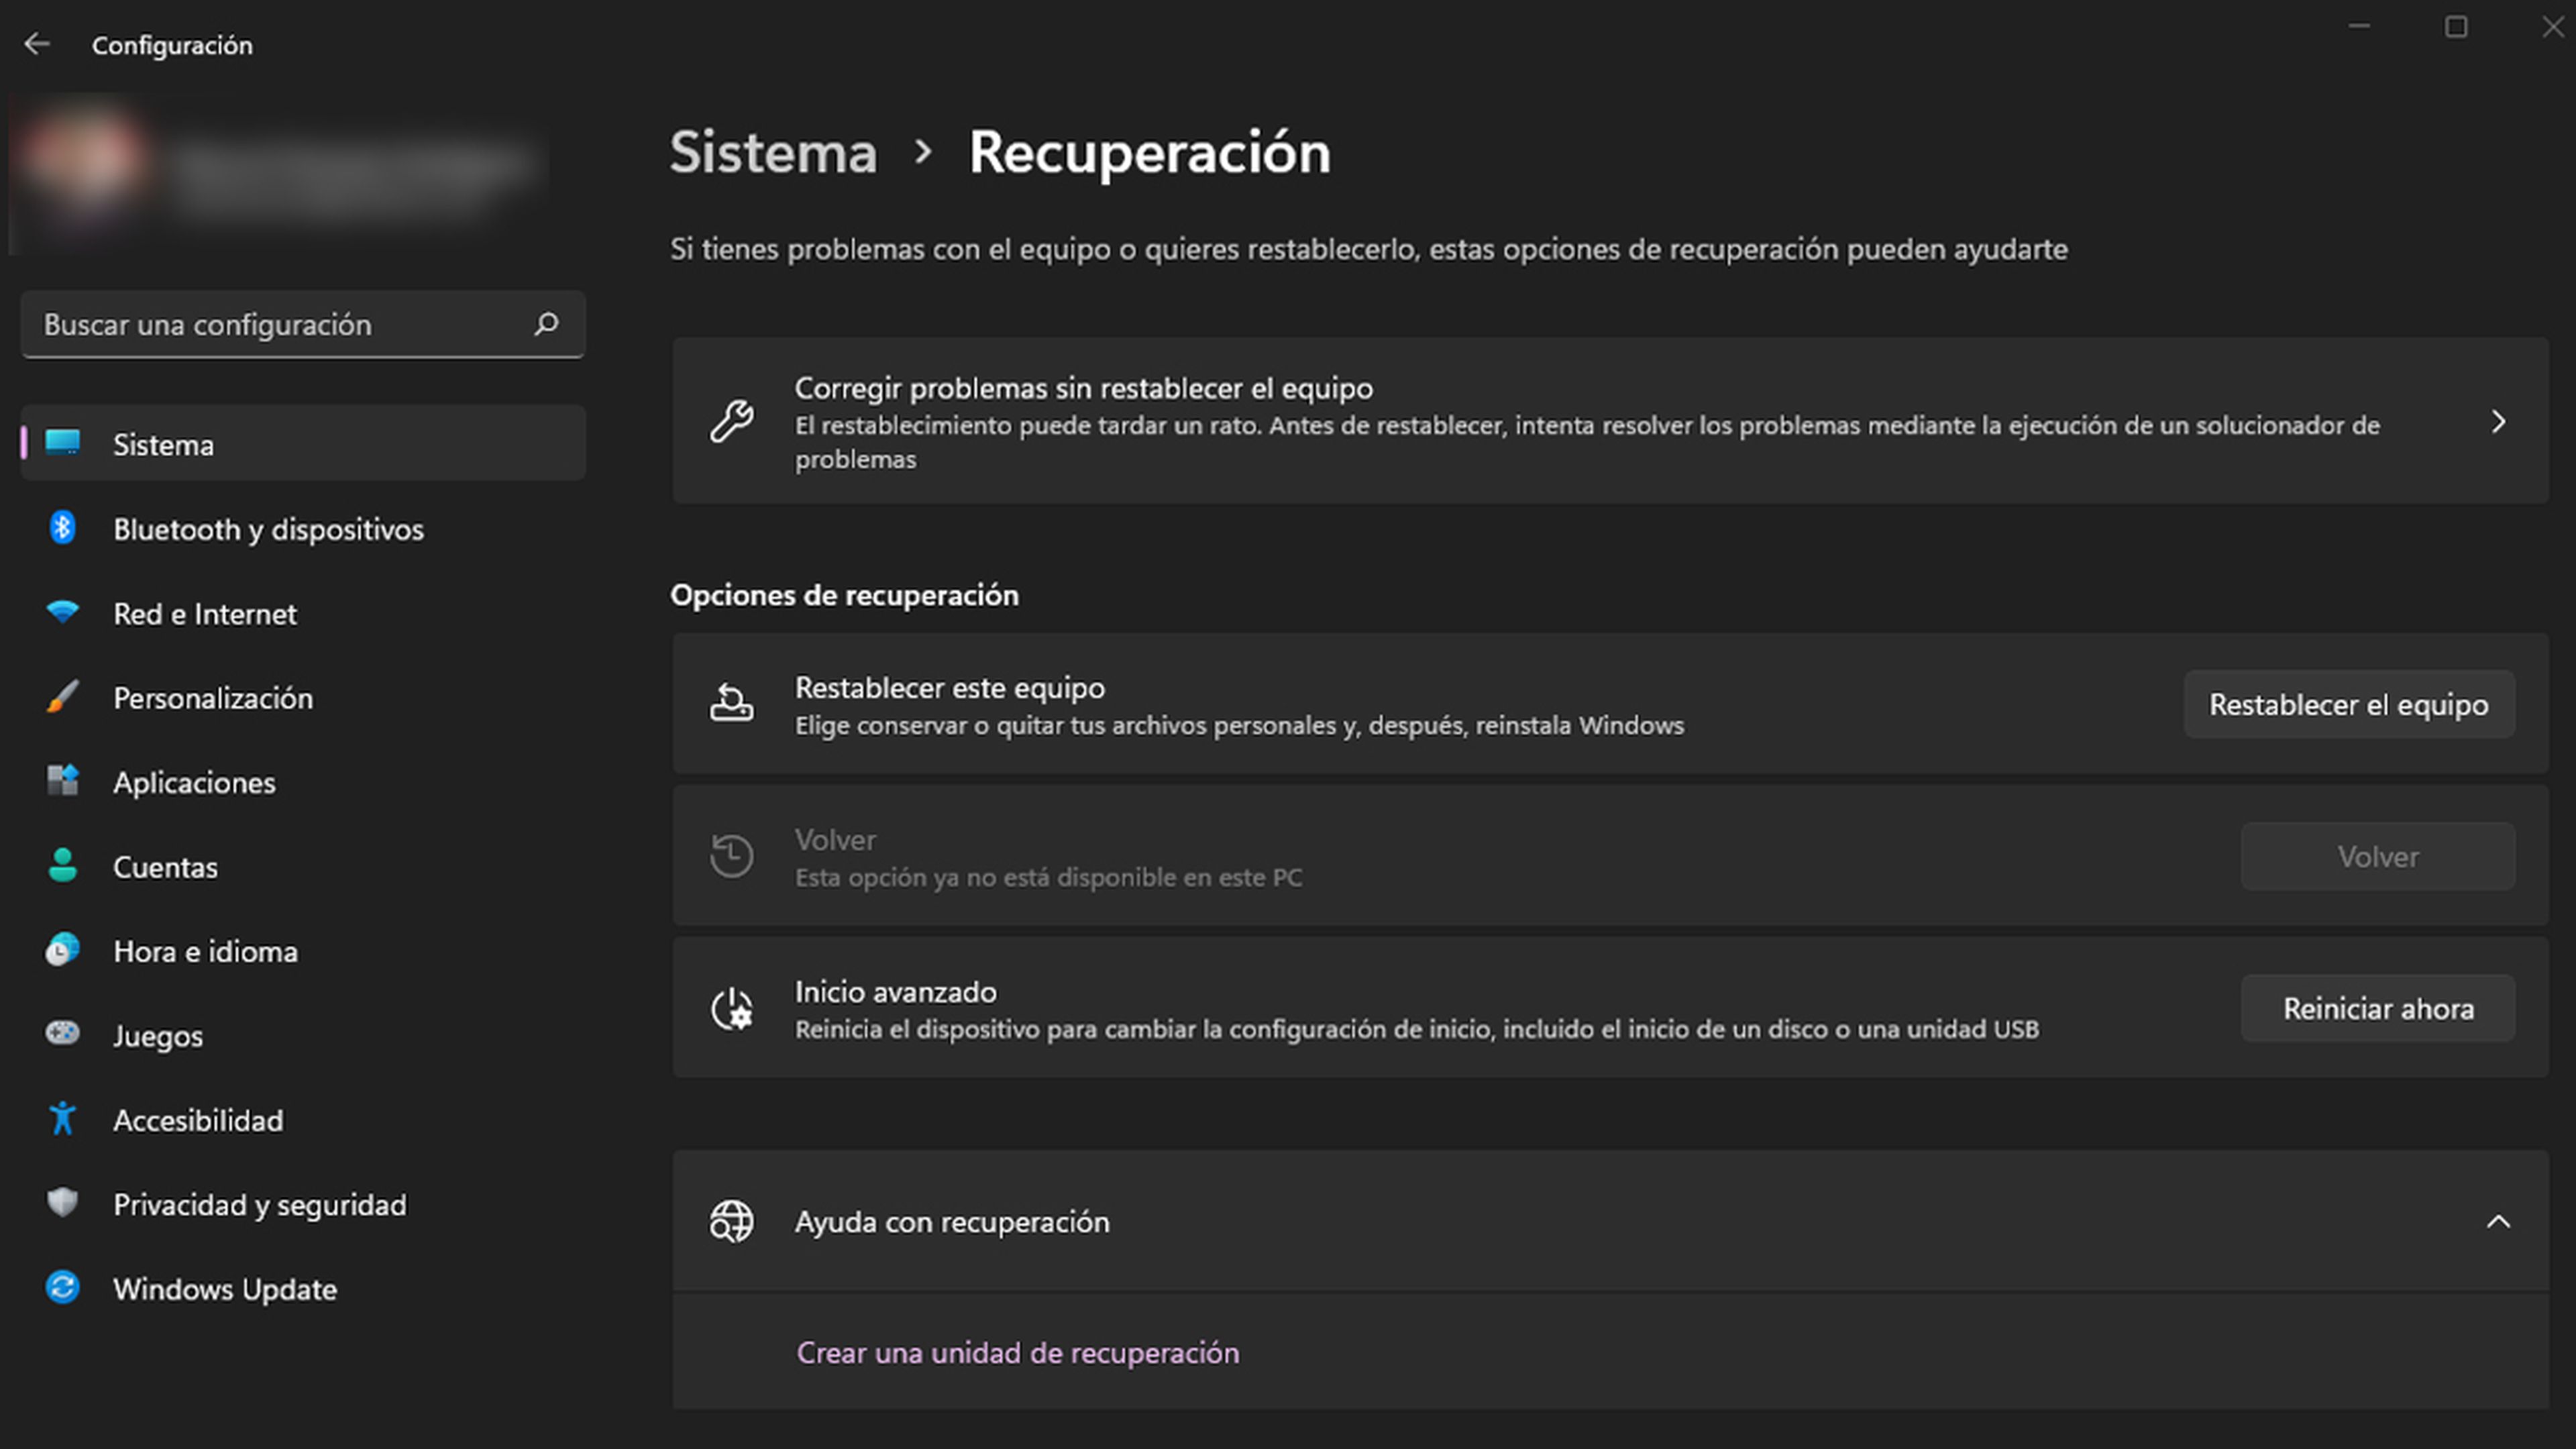
Task: Click the disabled Volver button
Action: pyautogui.click(x=2377, y=856)
